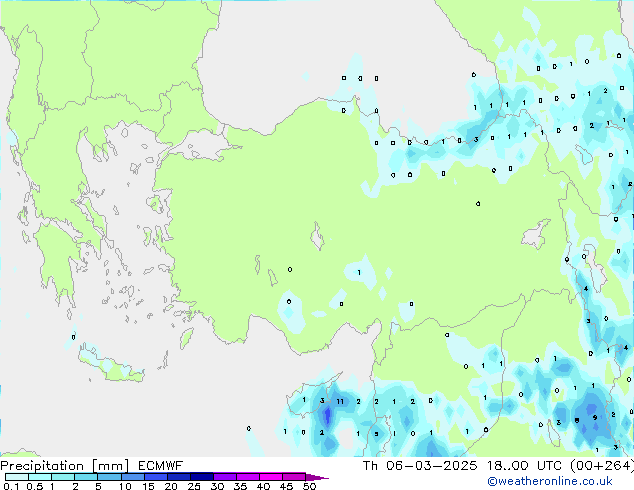This screenshot has height=490, width=634.
Task: Pick the 25–30 mm navy legend swatch
Action: tap(201, 477)
